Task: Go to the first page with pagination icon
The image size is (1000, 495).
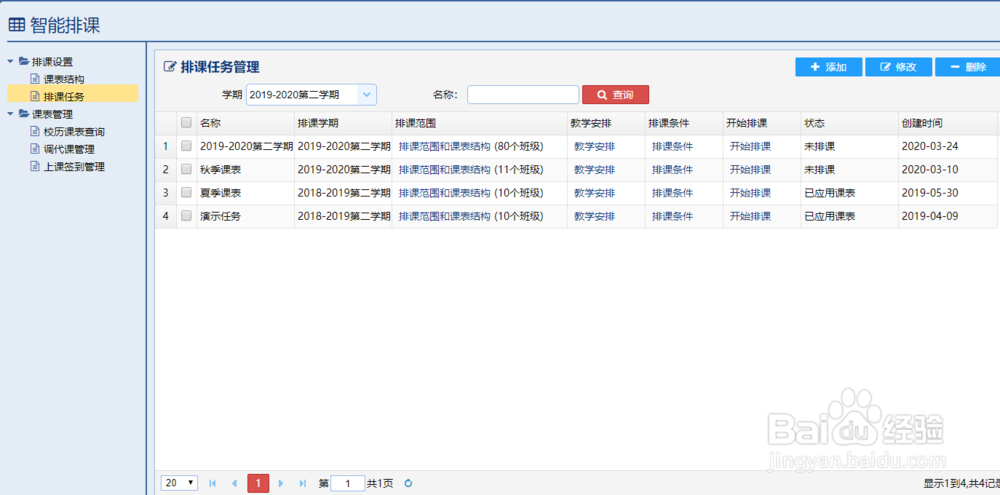Action: [x=212, y=484]
